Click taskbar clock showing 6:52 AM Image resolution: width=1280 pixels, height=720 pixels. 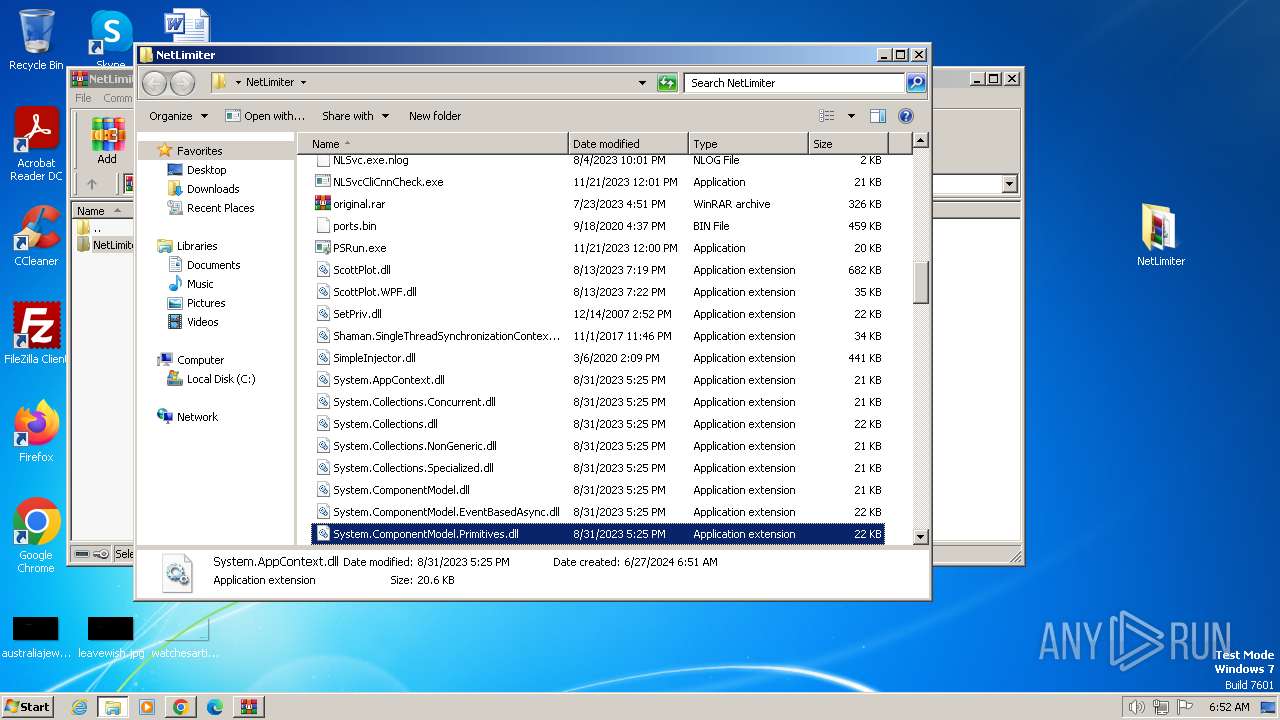click(1228, 707)
